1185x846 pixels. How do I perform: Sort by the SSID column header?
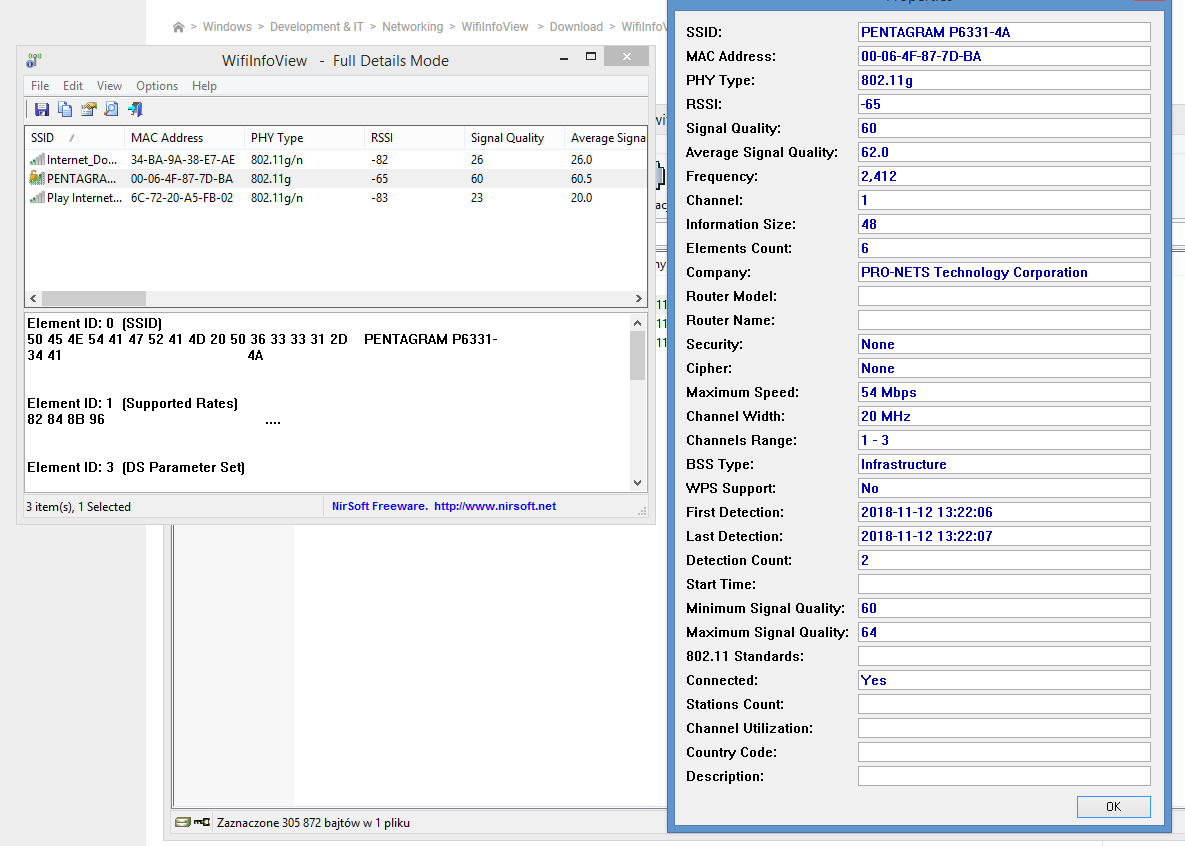(x=75, y=138)
